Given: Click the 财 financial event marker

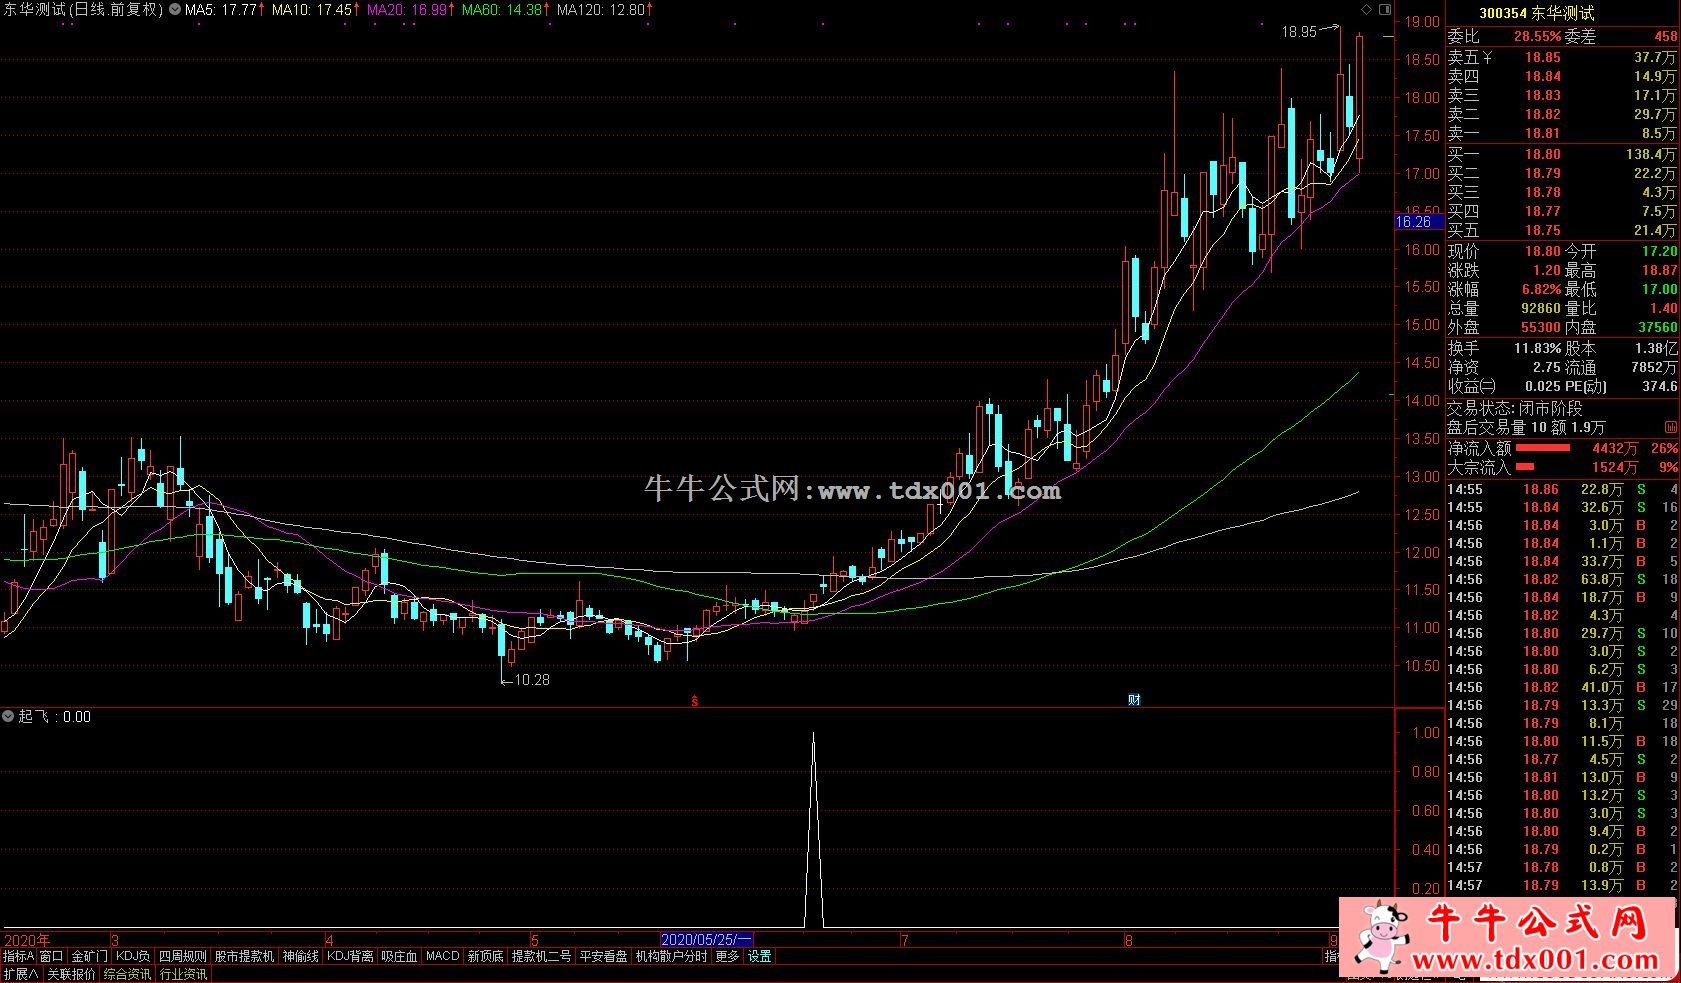Looking at the screenshot, I should click(x=1134, y=700).
